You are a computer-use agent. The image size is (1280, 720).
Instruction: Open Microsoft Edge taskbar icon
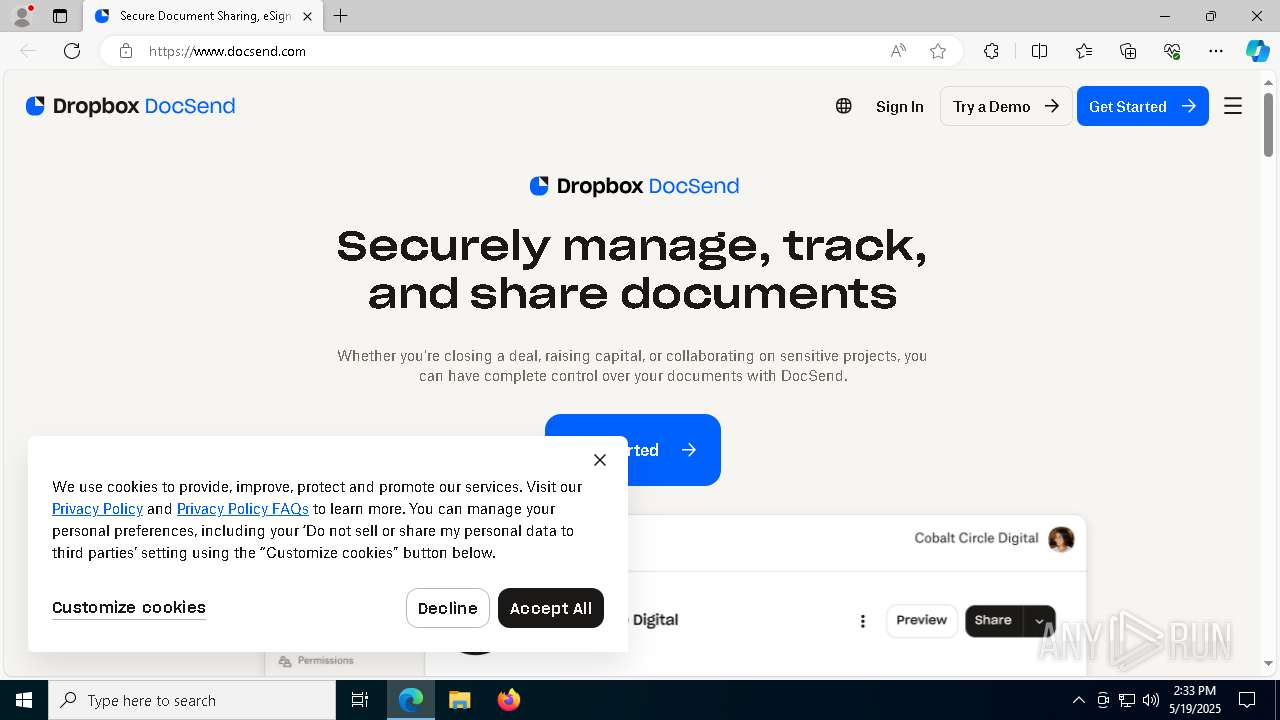pyautogui.click(x=411, y=700)
